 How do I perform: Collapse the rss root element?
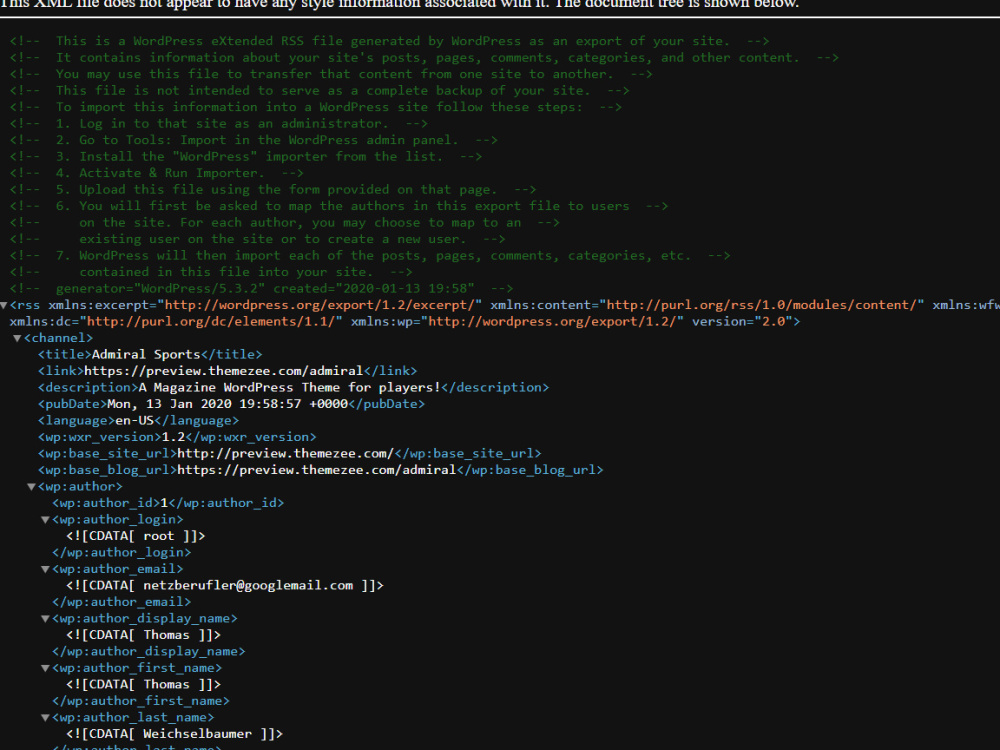click(4, 305)
